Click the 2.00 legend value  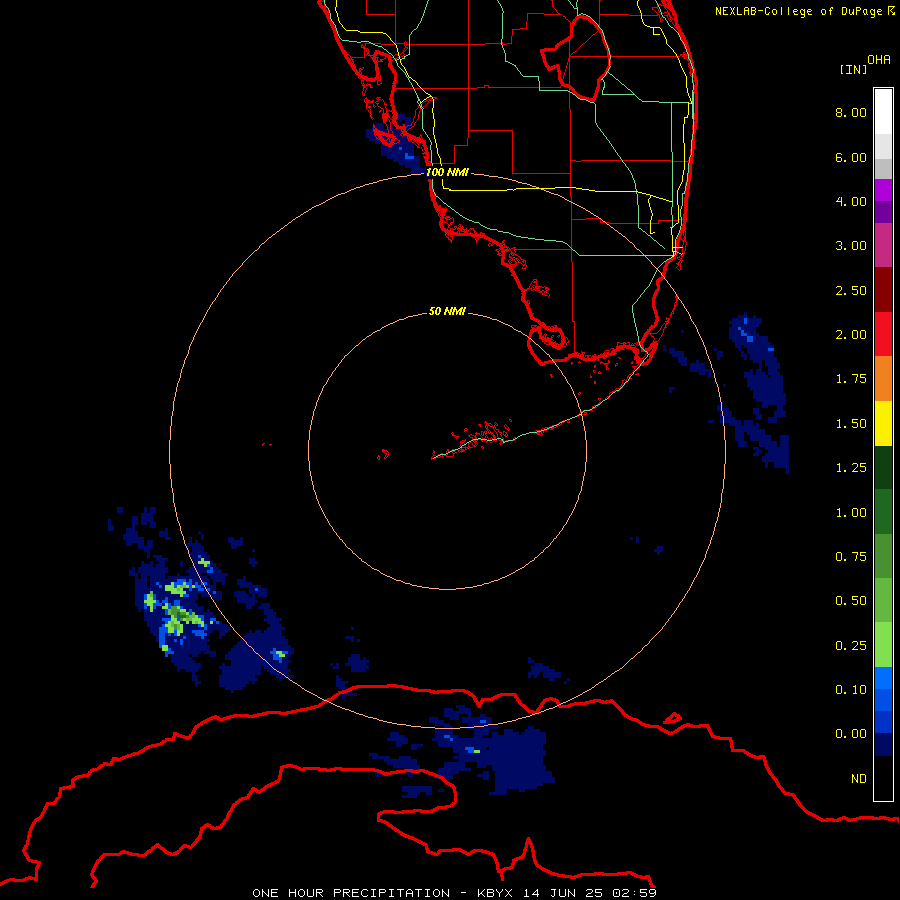851,335
